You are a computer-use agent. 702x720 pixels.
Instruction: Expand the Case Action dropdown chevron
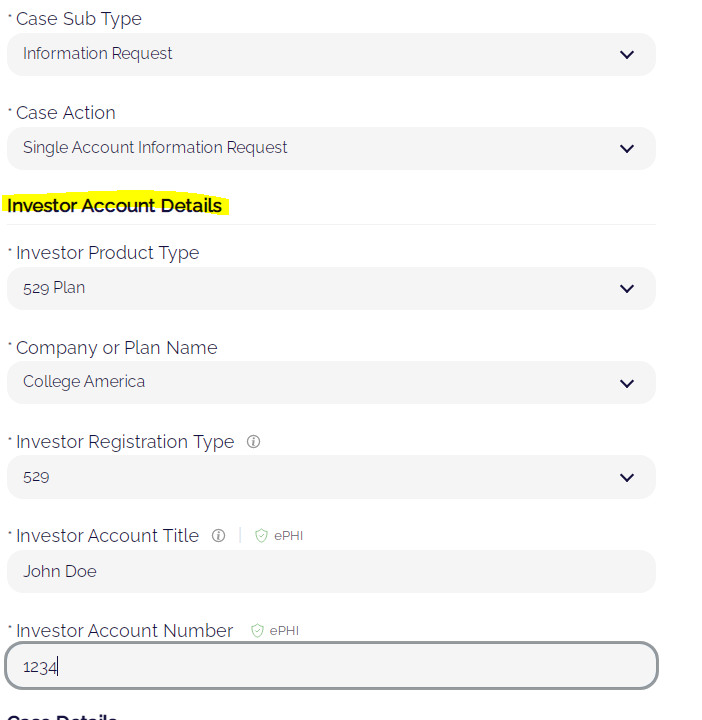[627, 149]
